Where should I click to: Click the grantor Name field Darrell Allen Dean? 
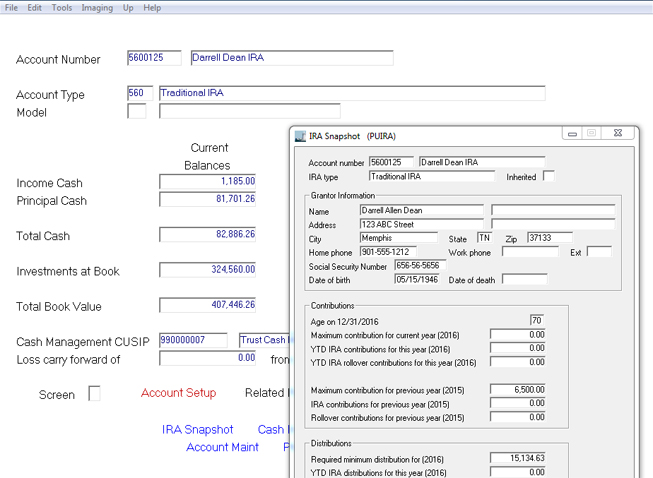pos(421,210)
